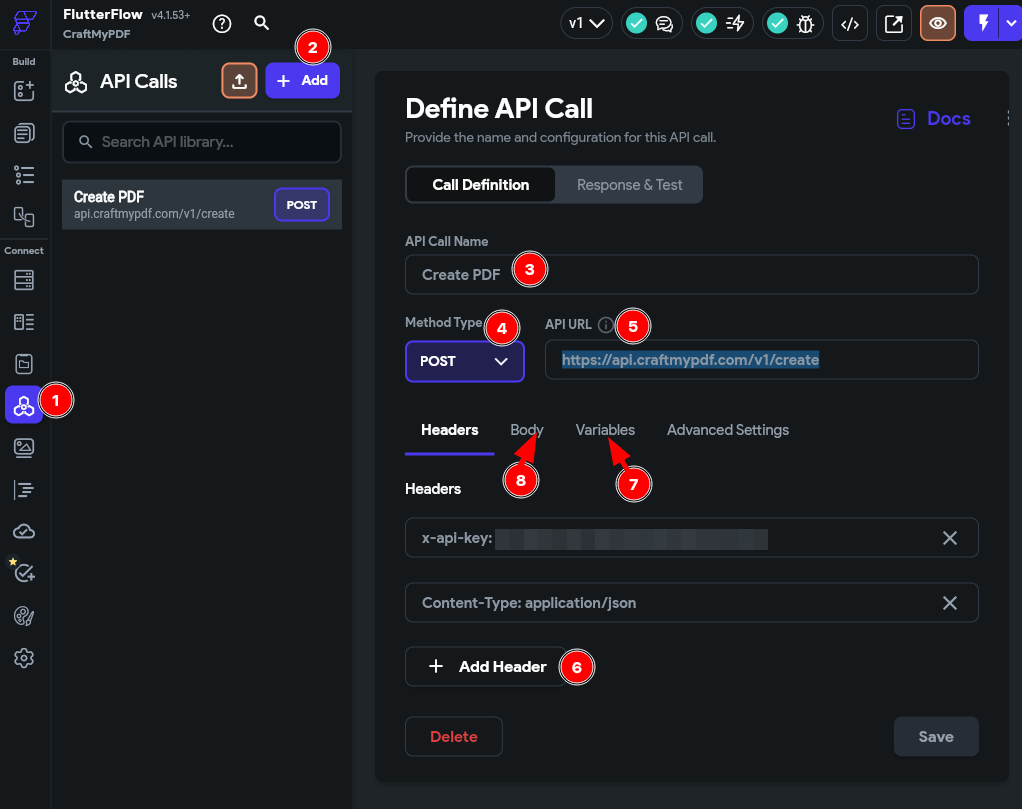Image resolution: width=1022 pixels, height=809 pixels.
Task: Open the Docs link
Action: [934, 119]
